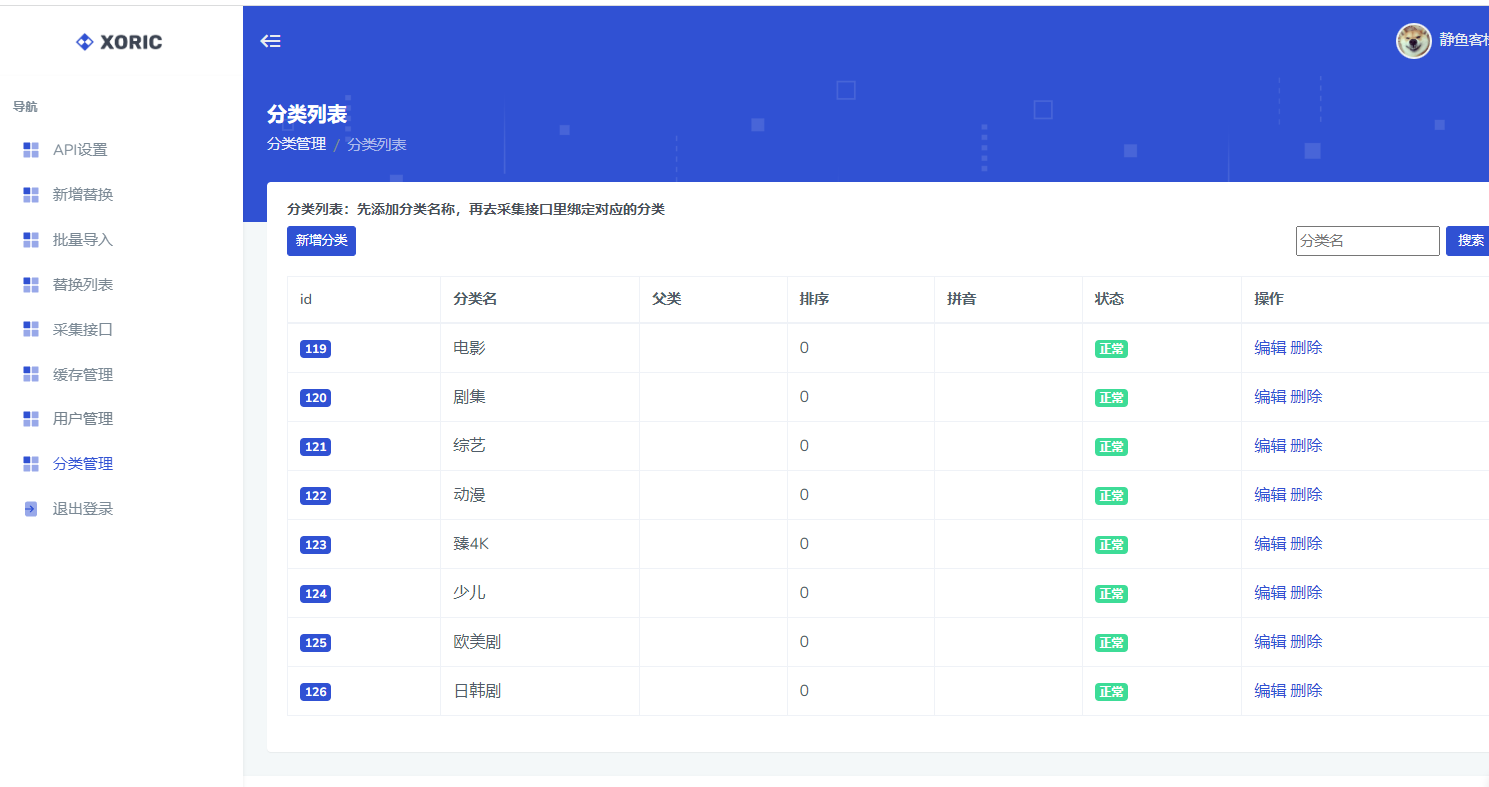This screenshot has height=787, width=1489.
Task: Focus the 分类名 search input field
Action: coord(1367,241)
